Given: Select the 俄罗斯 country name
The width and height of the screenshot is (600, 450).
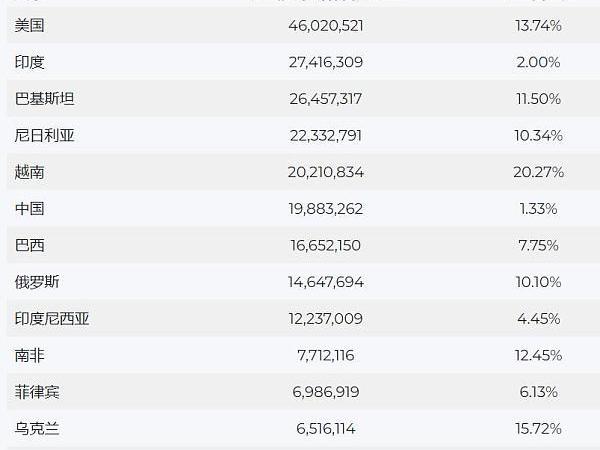Looking at the screenshot, I should point(38,282).
